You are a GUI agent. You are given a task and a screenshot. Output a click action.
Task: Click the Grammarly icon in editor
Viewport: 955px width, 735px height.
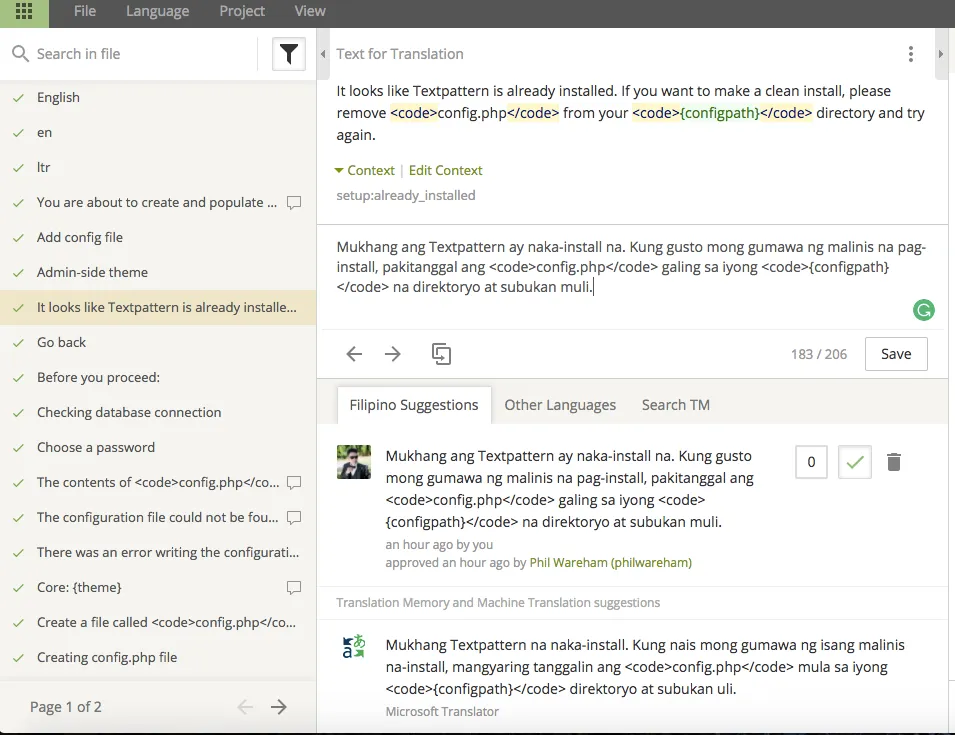pos(923,310)
